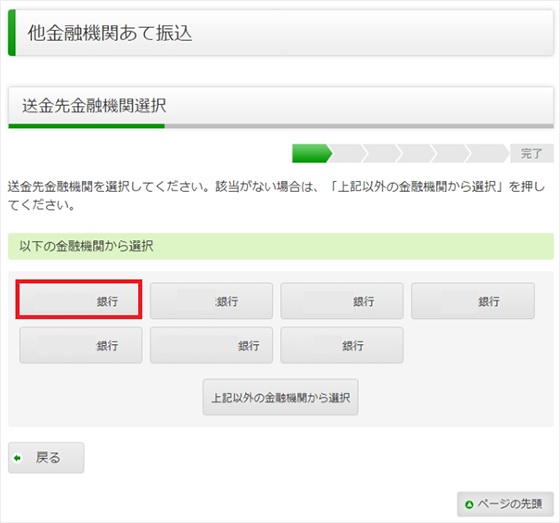Click the third step arrow in the progress indicator
Image resolution: width=560 pixels, height=523 pixels.
tap(382, 153)
